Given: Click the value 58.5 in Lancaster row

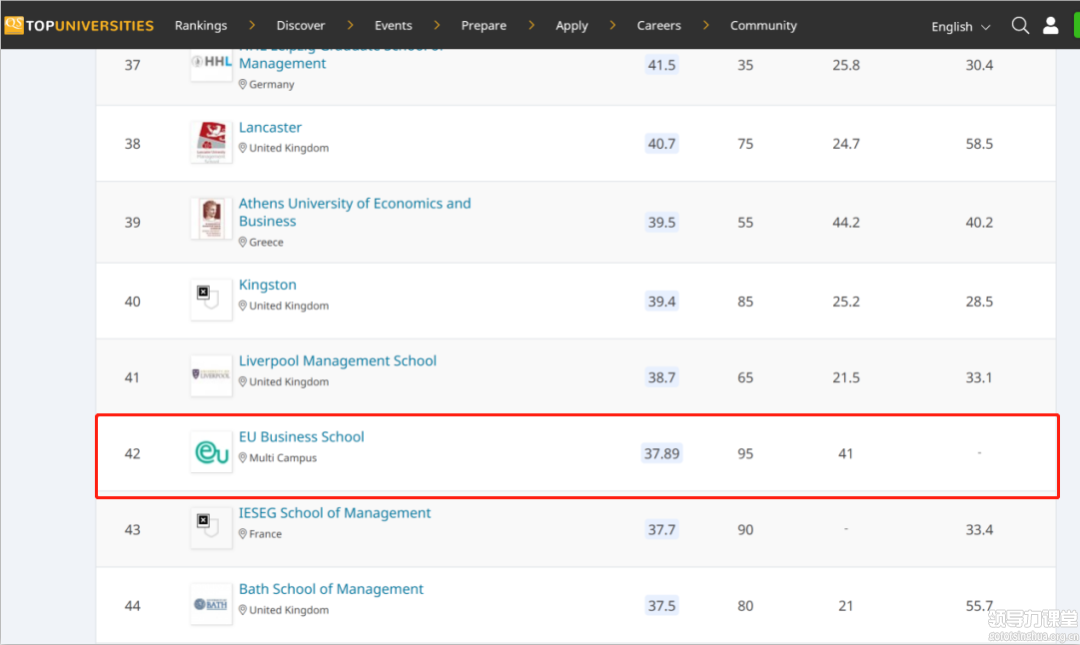Looking at the screenshot, I should (979, 143).
